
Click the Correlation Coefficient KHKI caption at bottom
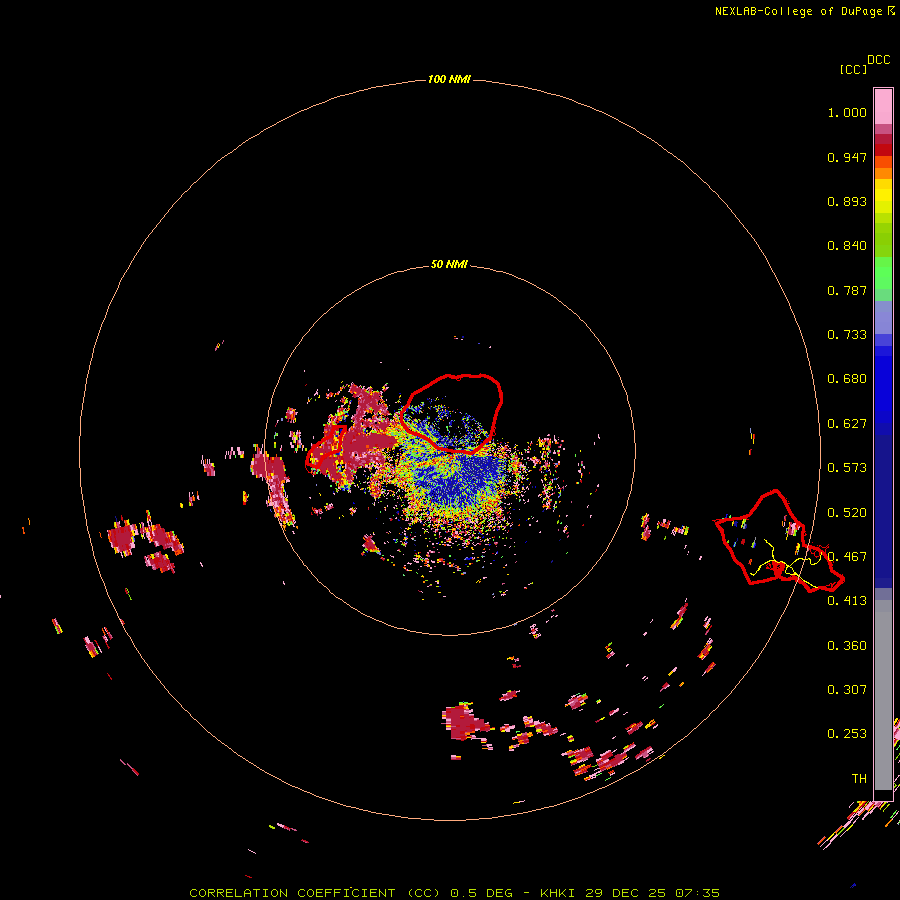[454, 893]
